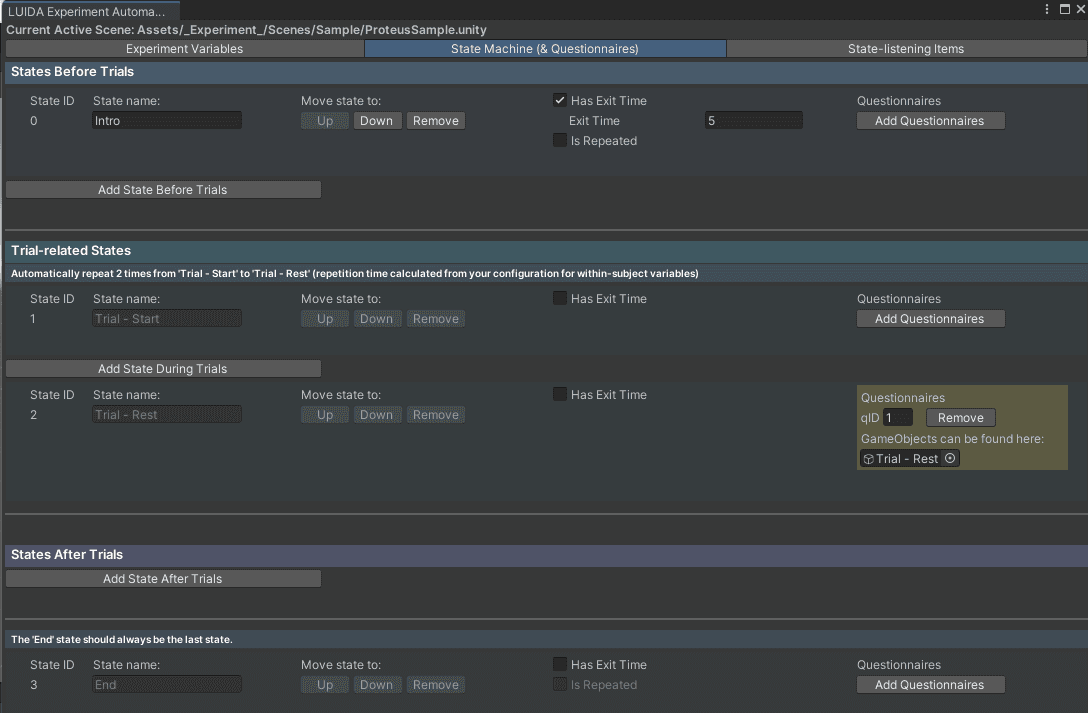The width and height of the screenshot is (1088, 713).
Task: Click Add State After Trials button
Action: (x=163, y=578)
